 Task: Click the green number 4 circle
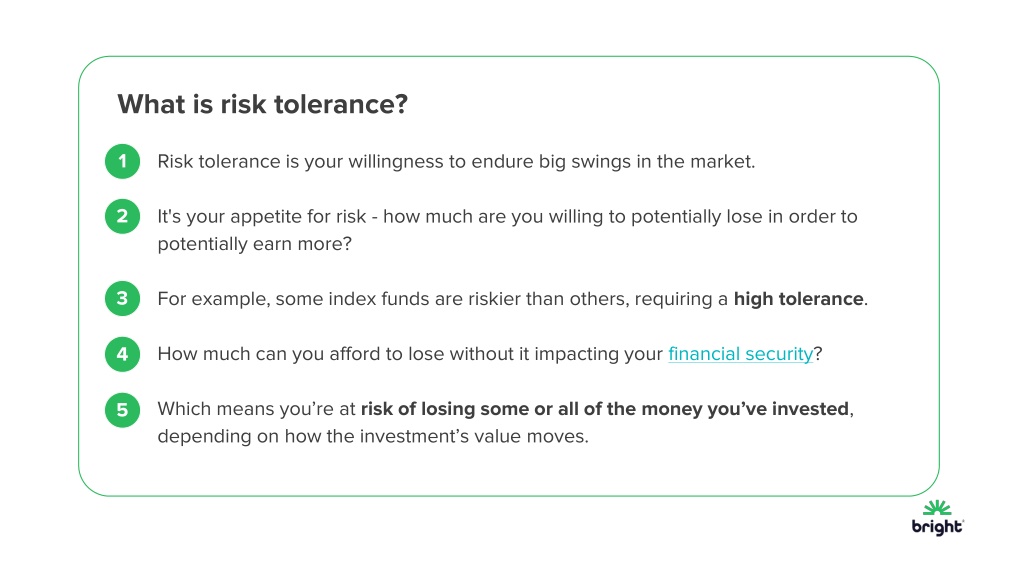coord(122,354)
